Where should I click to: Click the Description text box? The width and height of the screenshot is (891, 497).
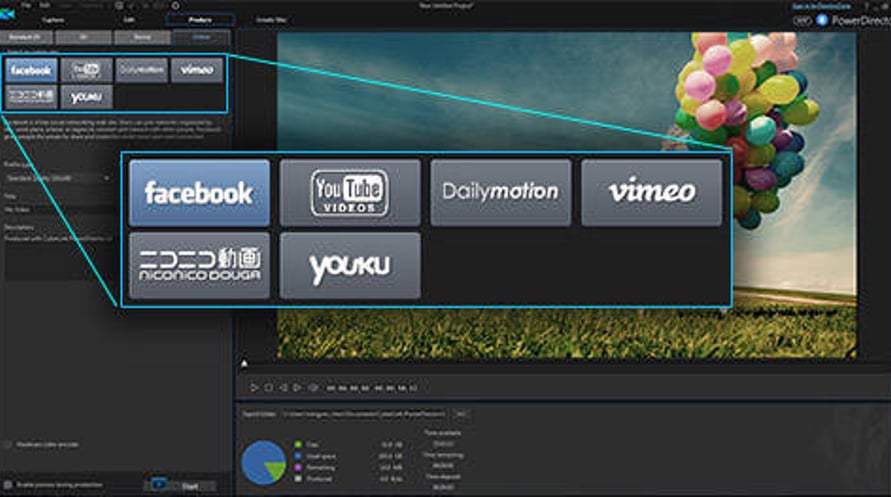[x=57, y=256]
